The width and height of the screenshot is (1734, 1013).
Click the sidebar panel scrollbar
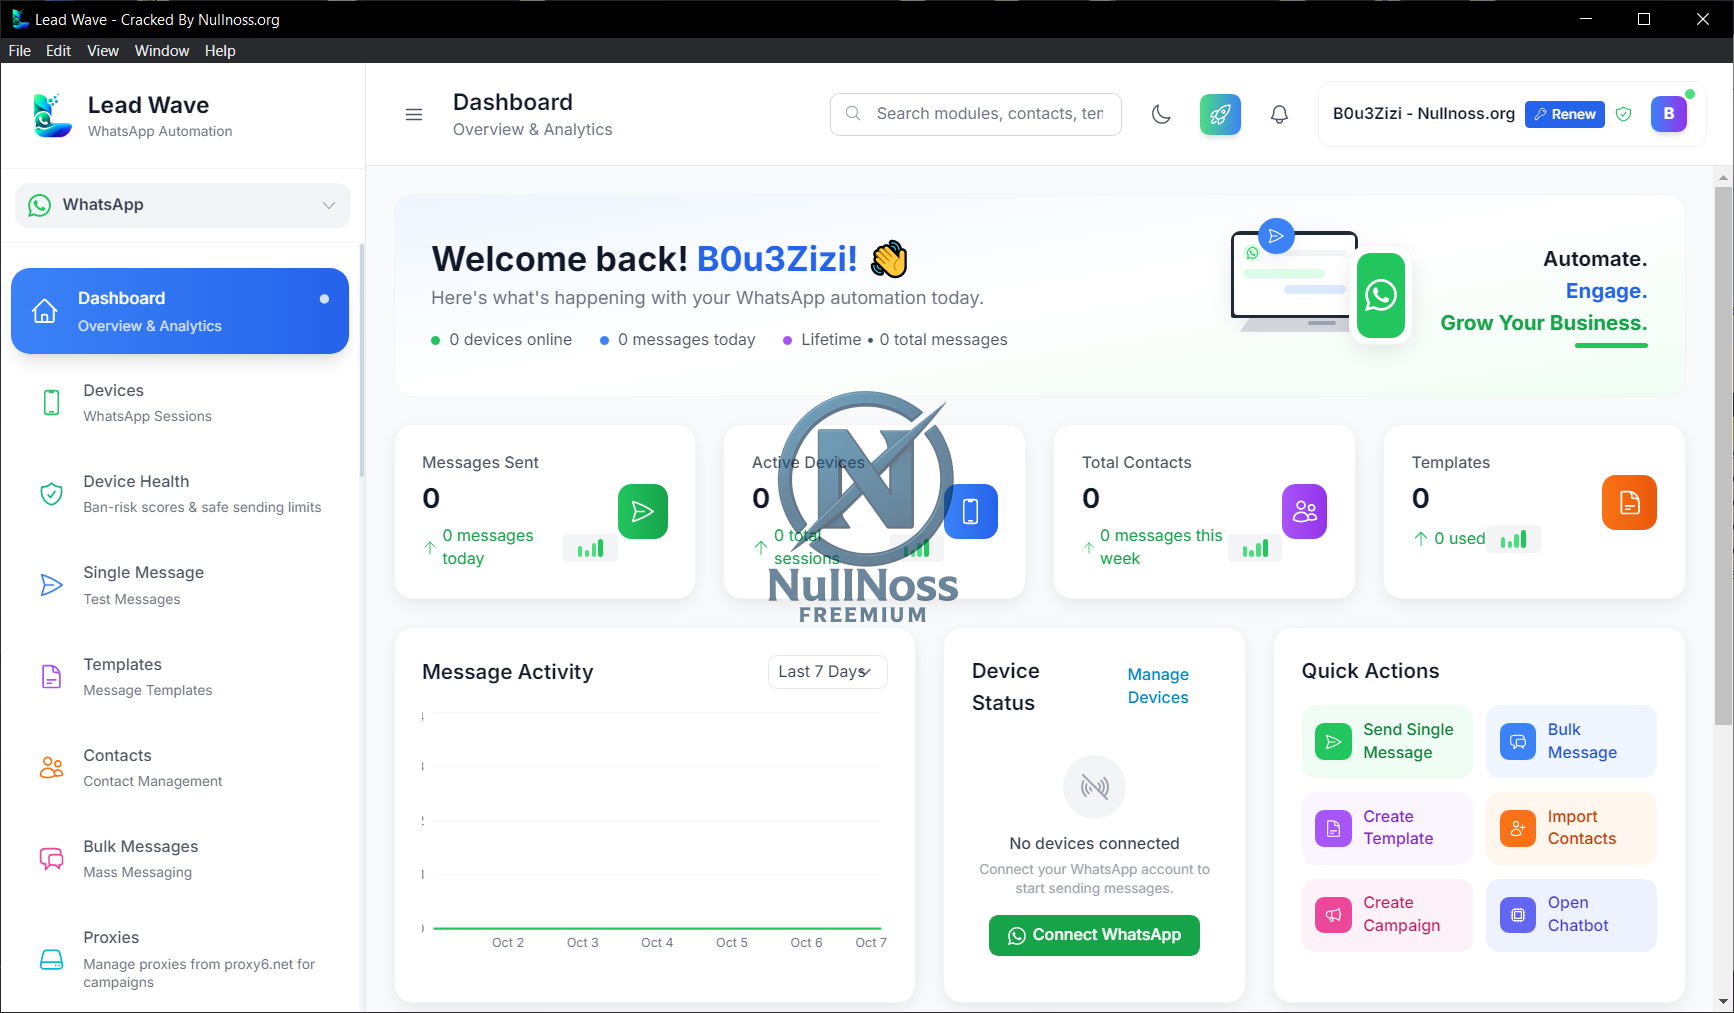361,360
